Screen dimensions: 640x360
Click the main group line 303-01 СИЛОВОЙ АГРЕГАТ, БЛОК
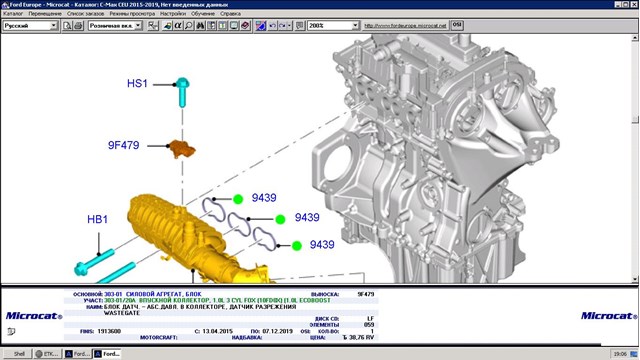[x=153, y=294]
